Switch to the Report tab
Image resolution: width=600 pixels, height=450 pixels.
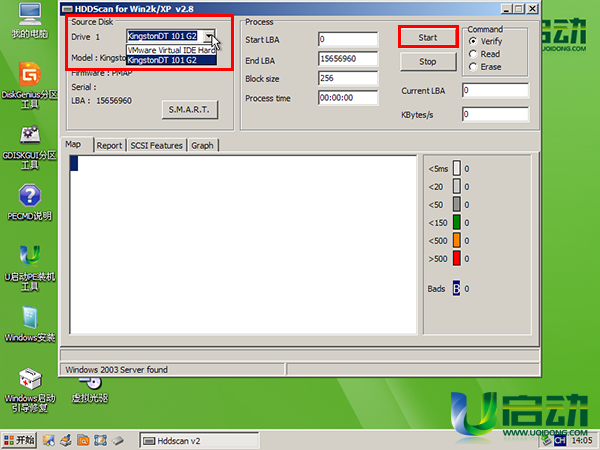coord(109,145)
